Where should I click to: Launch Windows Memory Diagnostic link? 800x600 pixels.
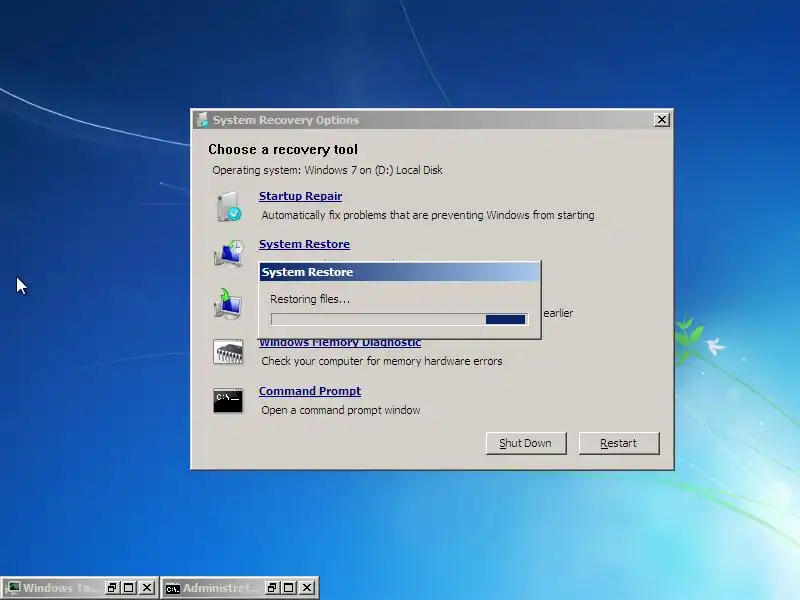[340, 343]
